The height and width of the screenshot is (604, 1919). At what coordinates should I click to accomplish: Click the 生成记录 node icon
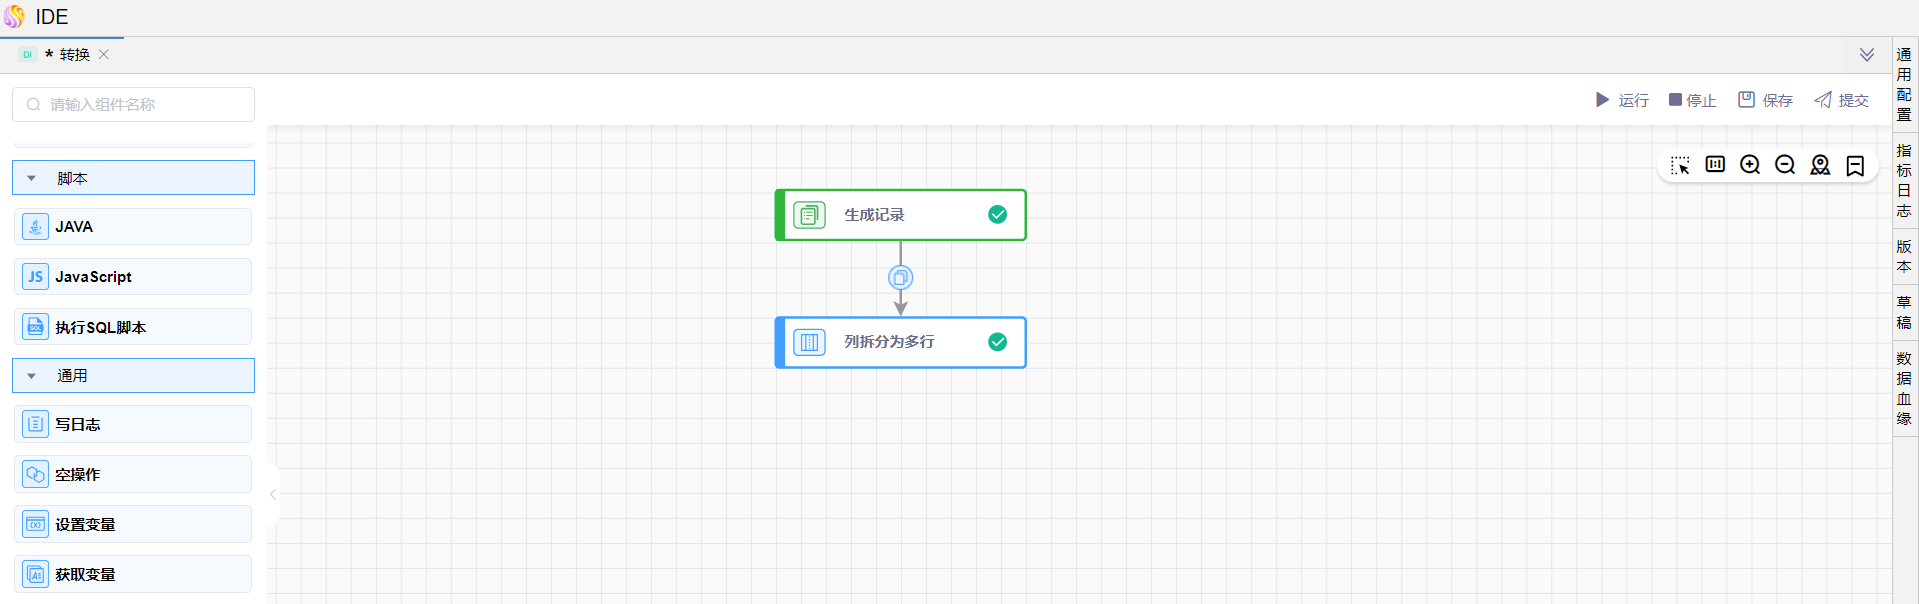tap(809, 215)
